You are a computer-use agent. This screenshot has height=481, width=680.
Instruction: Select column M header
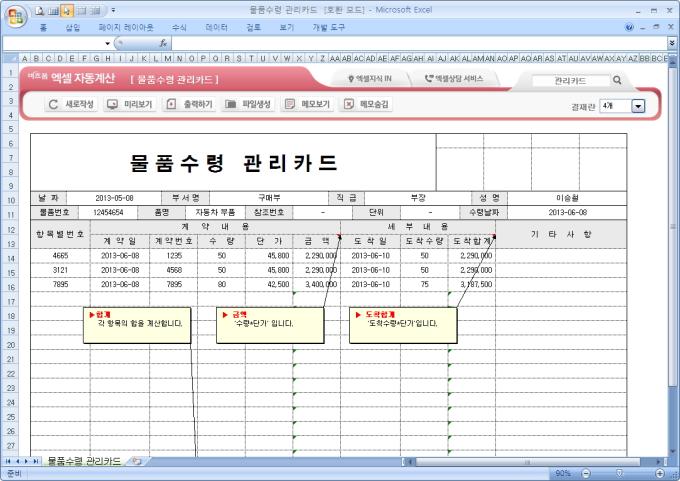click(167, 58)
